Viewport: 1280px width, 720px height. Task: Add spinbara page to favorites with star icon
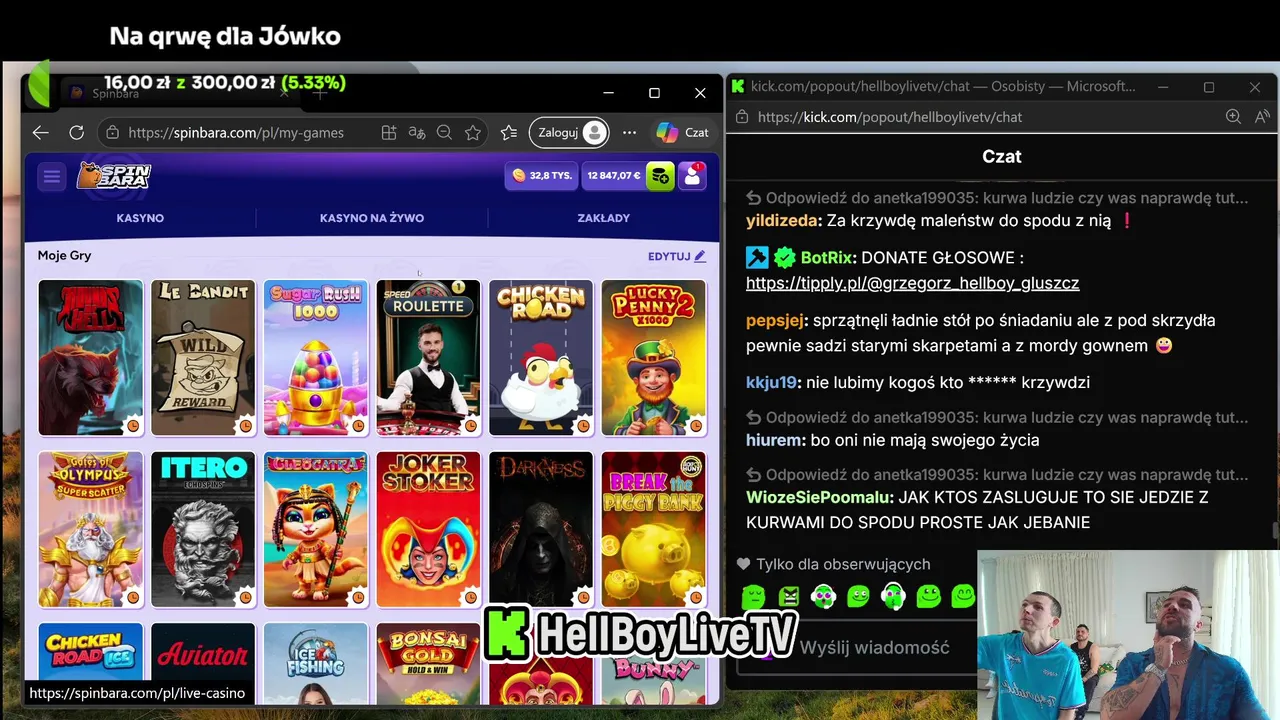473,132
